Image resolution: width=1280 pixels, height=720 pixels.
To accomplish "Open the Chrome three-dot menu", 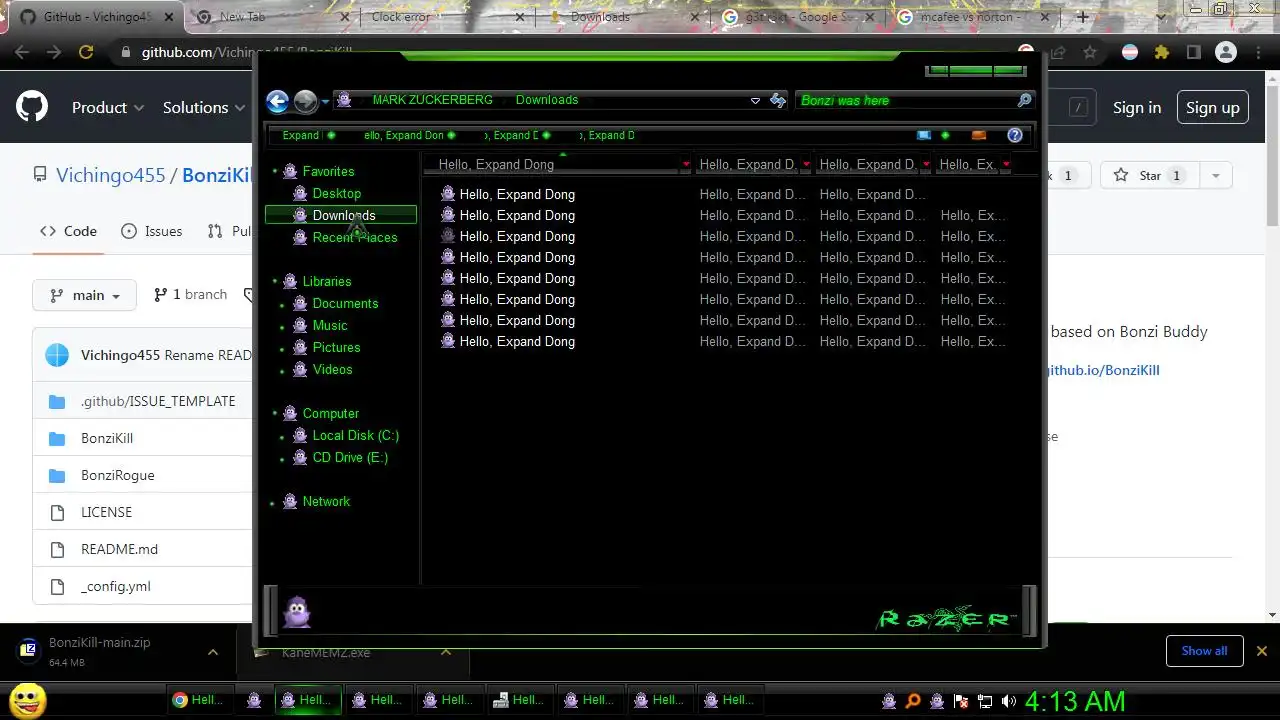I will click(1258, 53).
